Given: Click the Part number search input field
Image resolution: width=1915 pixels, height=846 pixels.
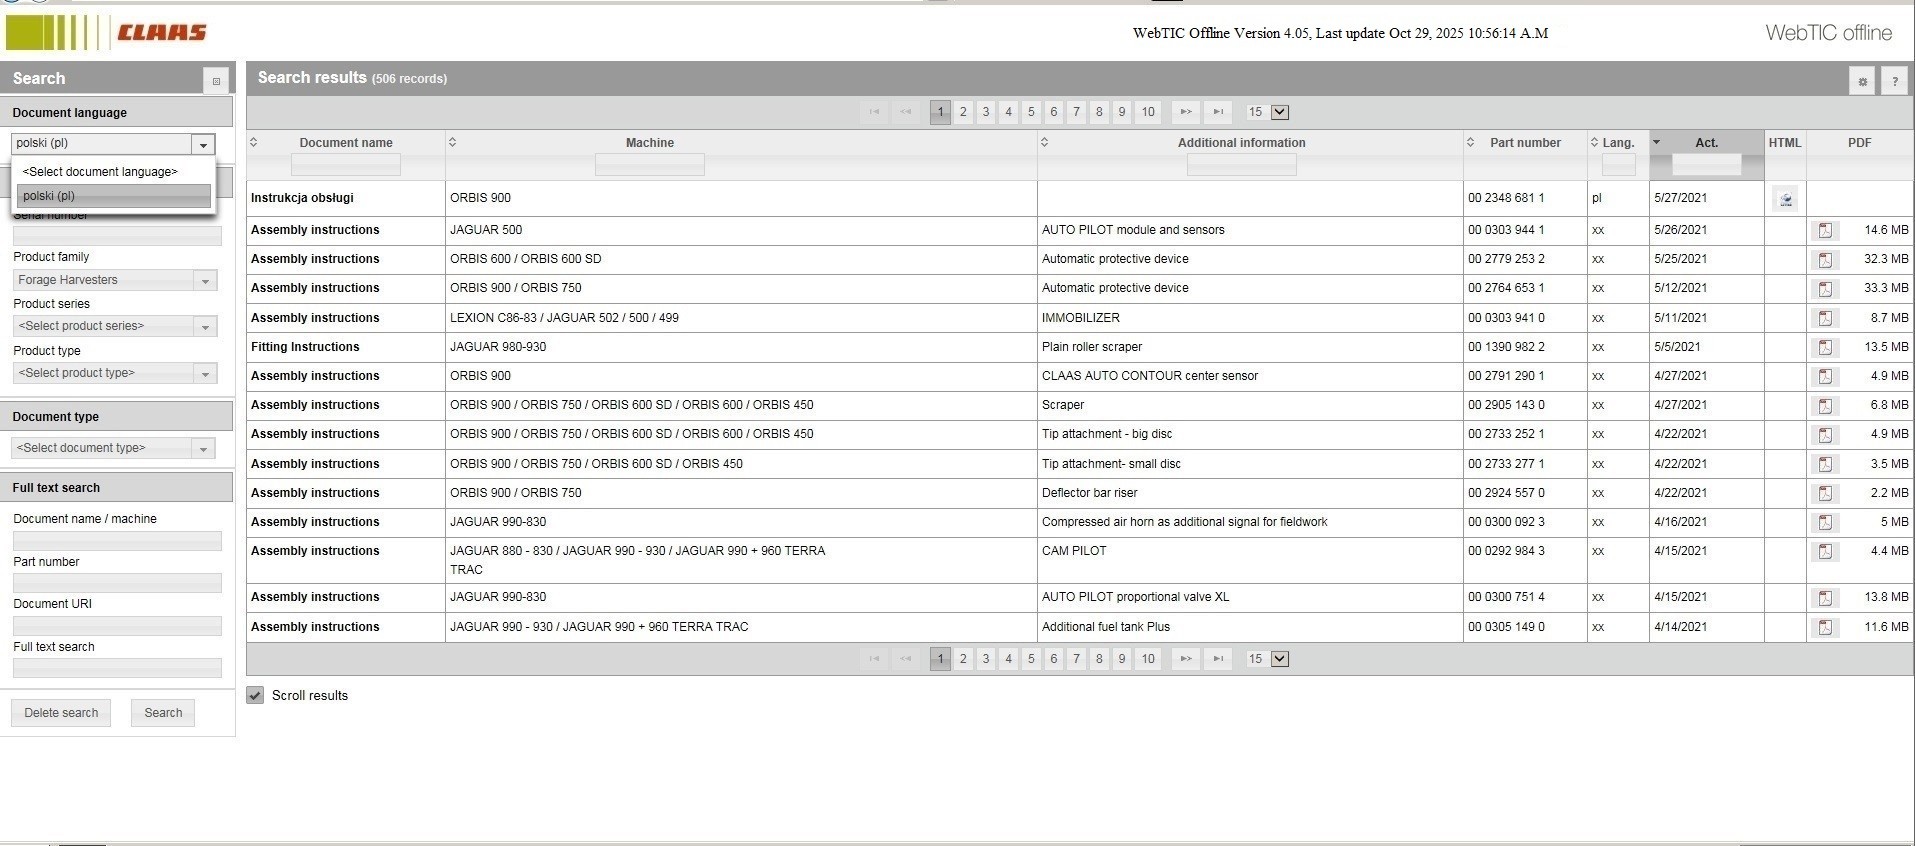Looking at the screenshot, I should [117, 583].
